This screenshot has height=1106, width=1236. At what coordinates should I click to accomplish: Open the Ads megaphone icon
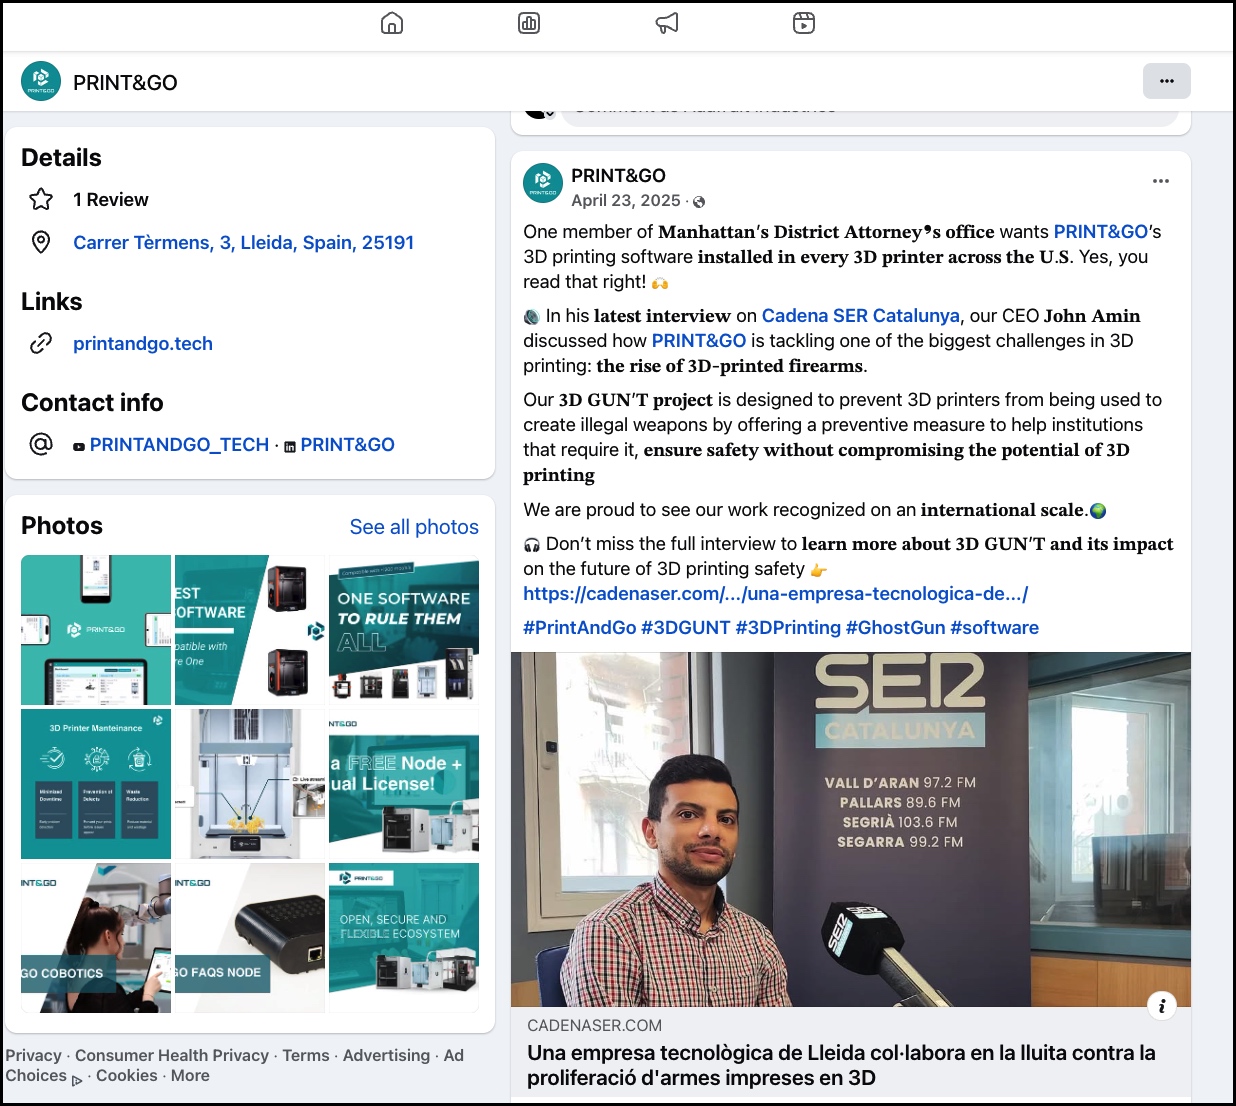667,23
